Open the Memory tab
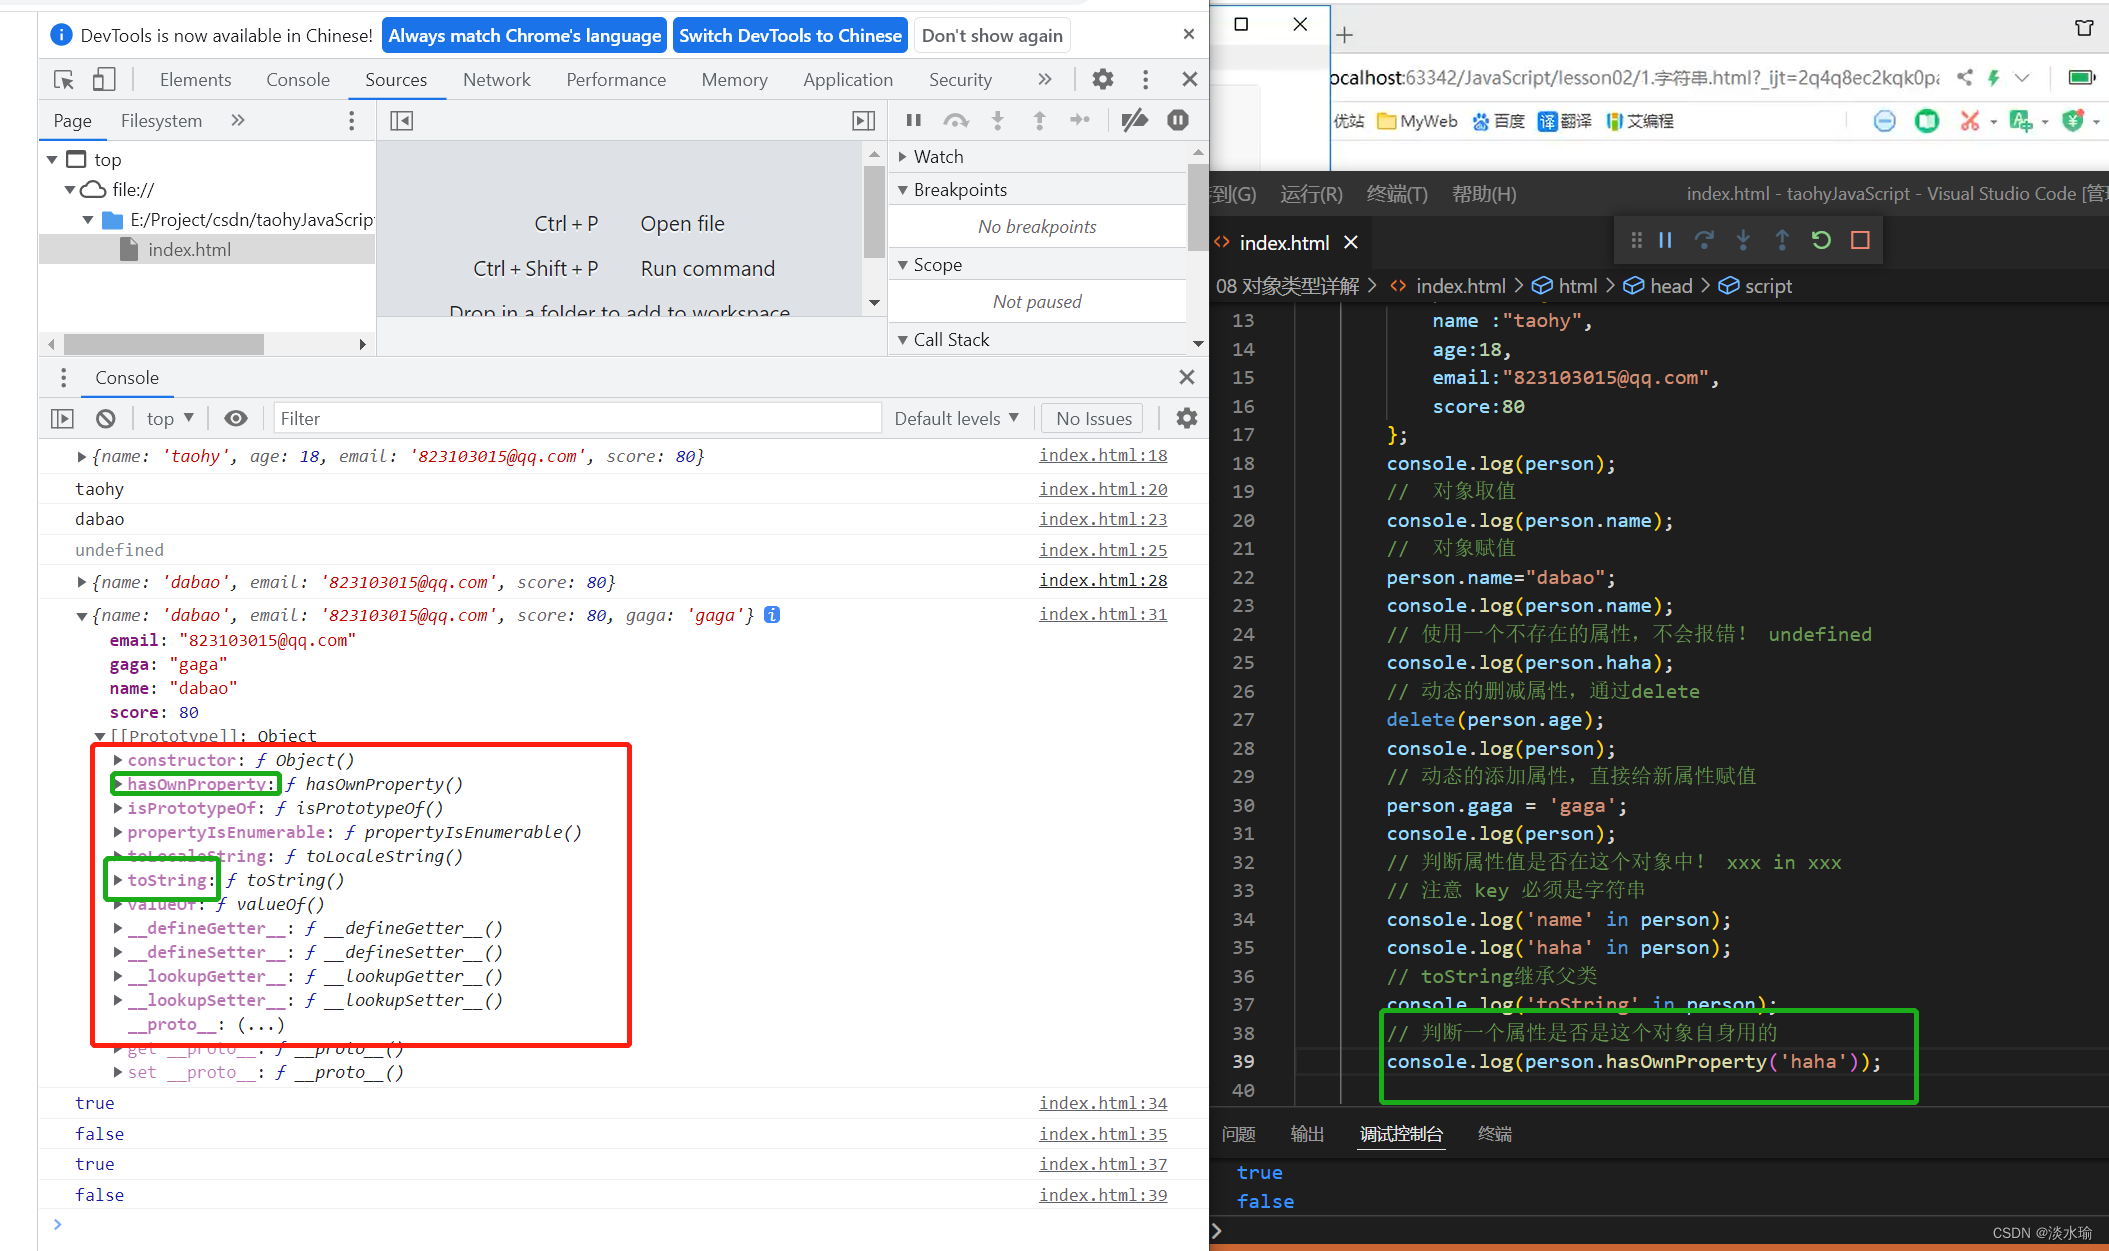 click(734, 79)
